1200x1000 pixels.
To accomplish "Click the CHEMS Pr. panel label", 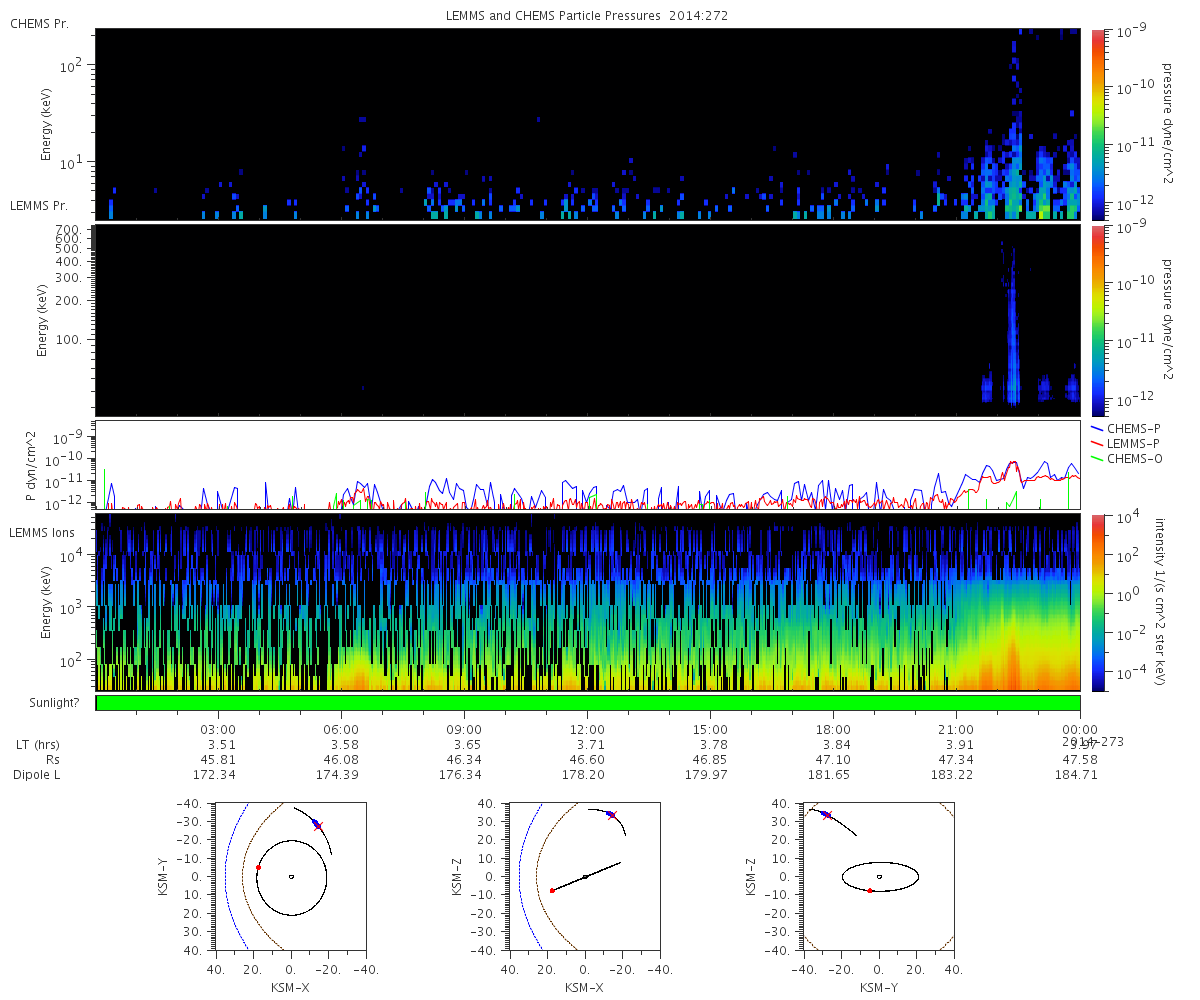I will 39,23.
